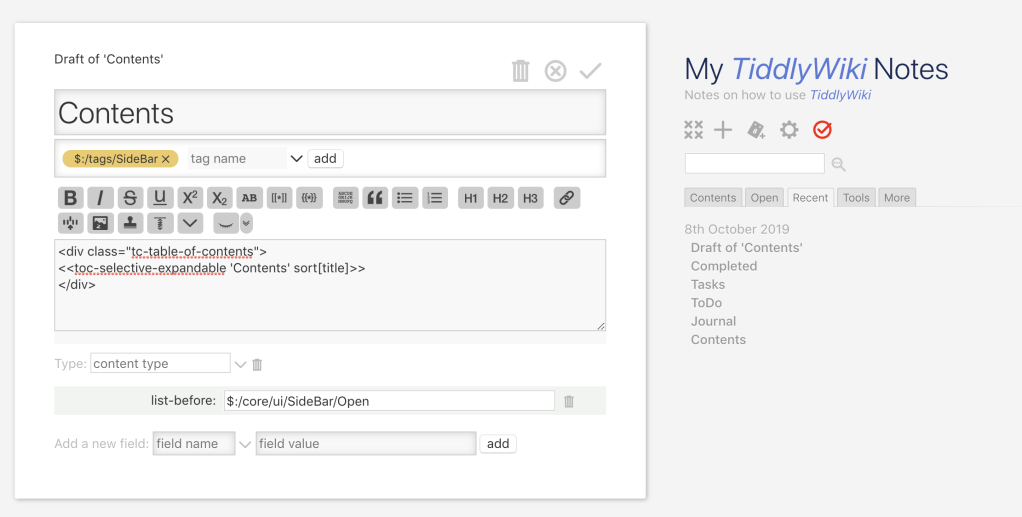Viewport: 1022px width, 517px height.
Task: Open the Contents sidebar tab
Action: (713, 198)
